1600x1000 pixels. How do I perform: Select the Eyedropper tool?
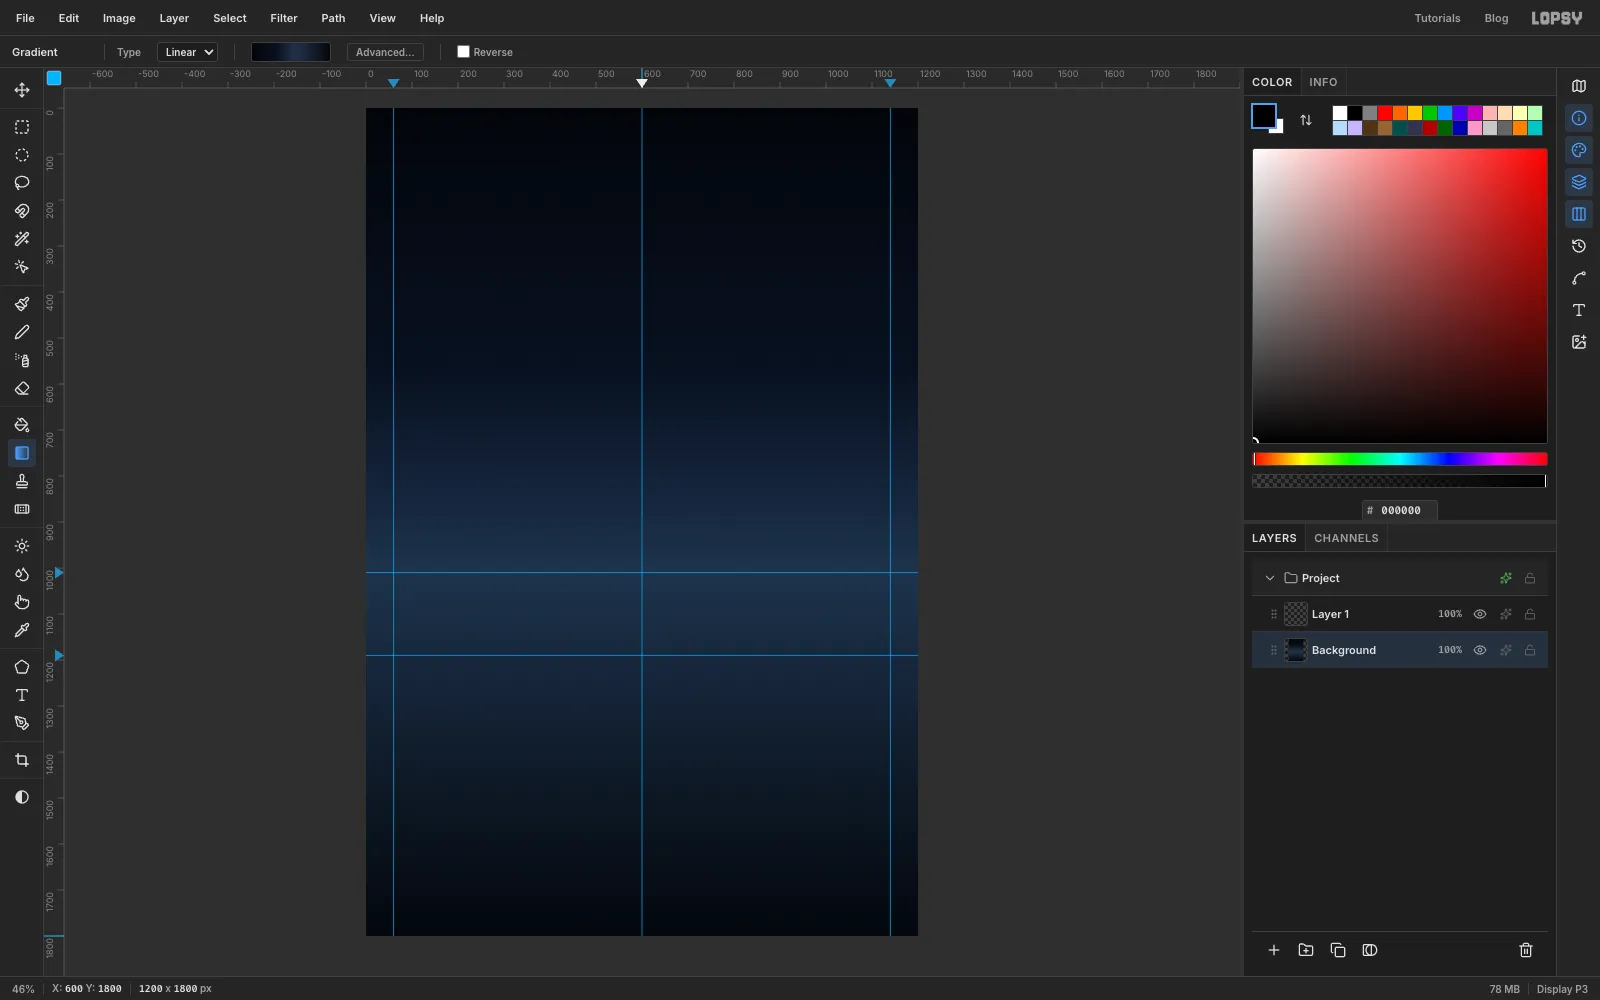[22, 630]
